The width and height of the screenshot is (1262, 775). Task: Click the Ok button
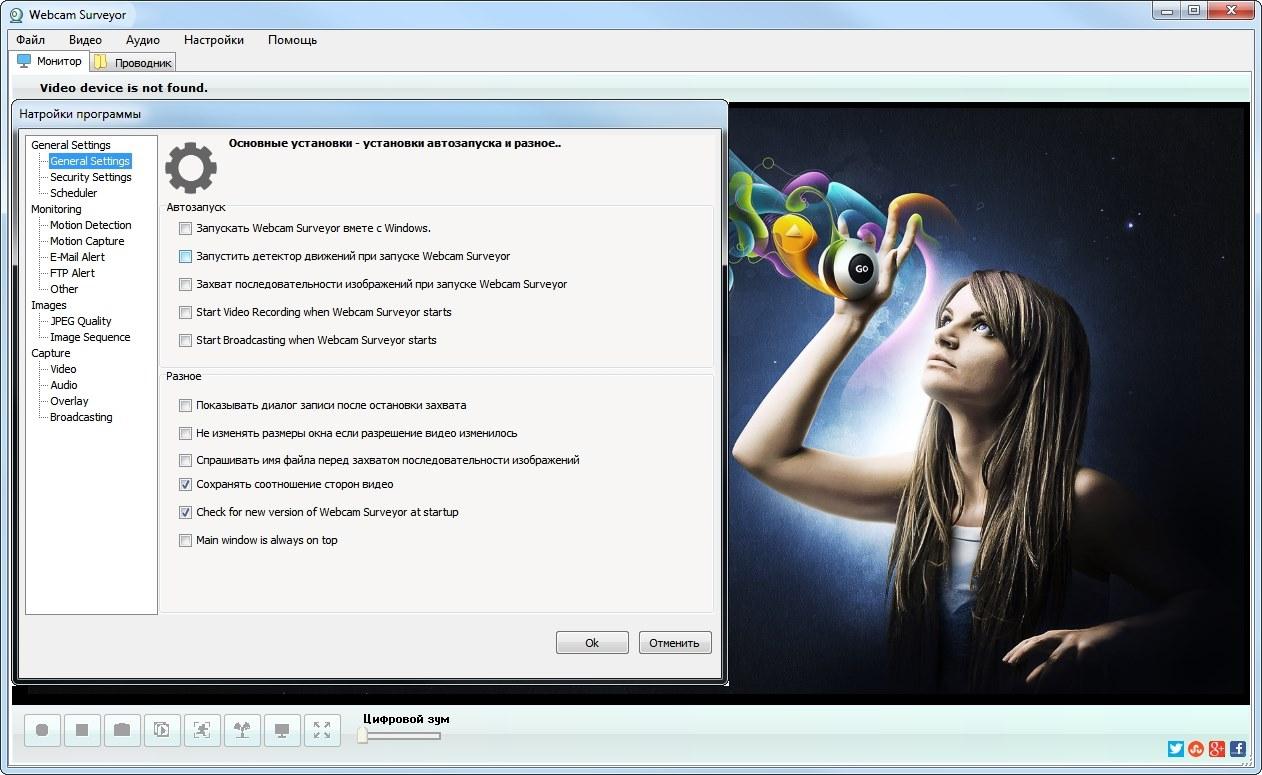[592, 643]
